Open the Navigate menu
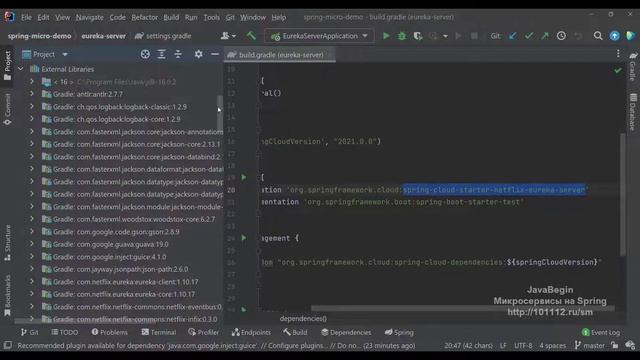 (90, 17)
